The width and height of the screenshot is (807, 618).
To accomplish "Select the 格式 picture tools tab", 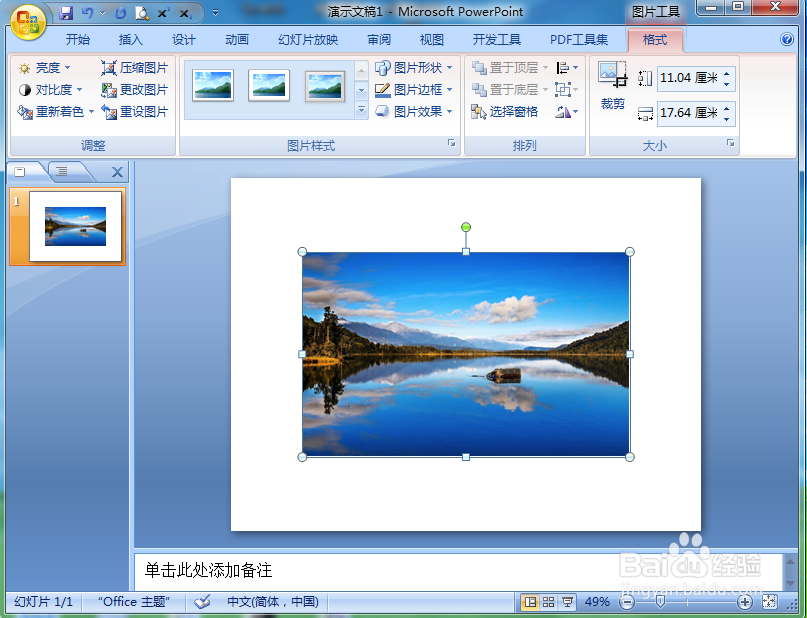I will tap(655, 40).
